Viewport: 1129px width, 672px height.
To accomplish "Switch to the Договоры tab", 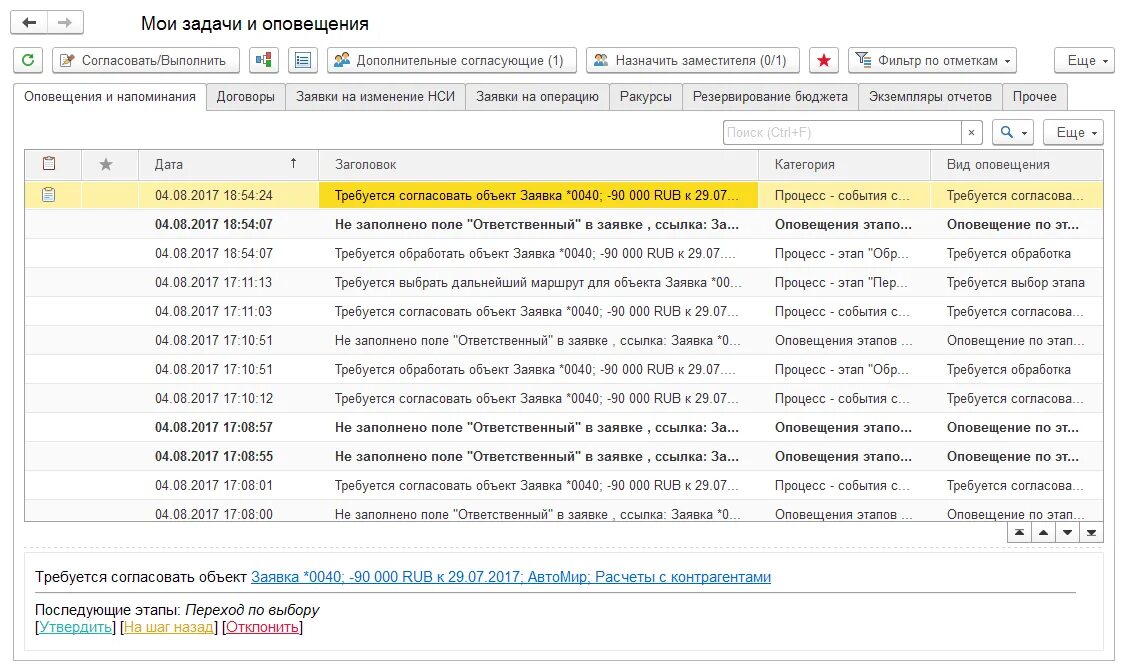I will click(x=244, y=96).
